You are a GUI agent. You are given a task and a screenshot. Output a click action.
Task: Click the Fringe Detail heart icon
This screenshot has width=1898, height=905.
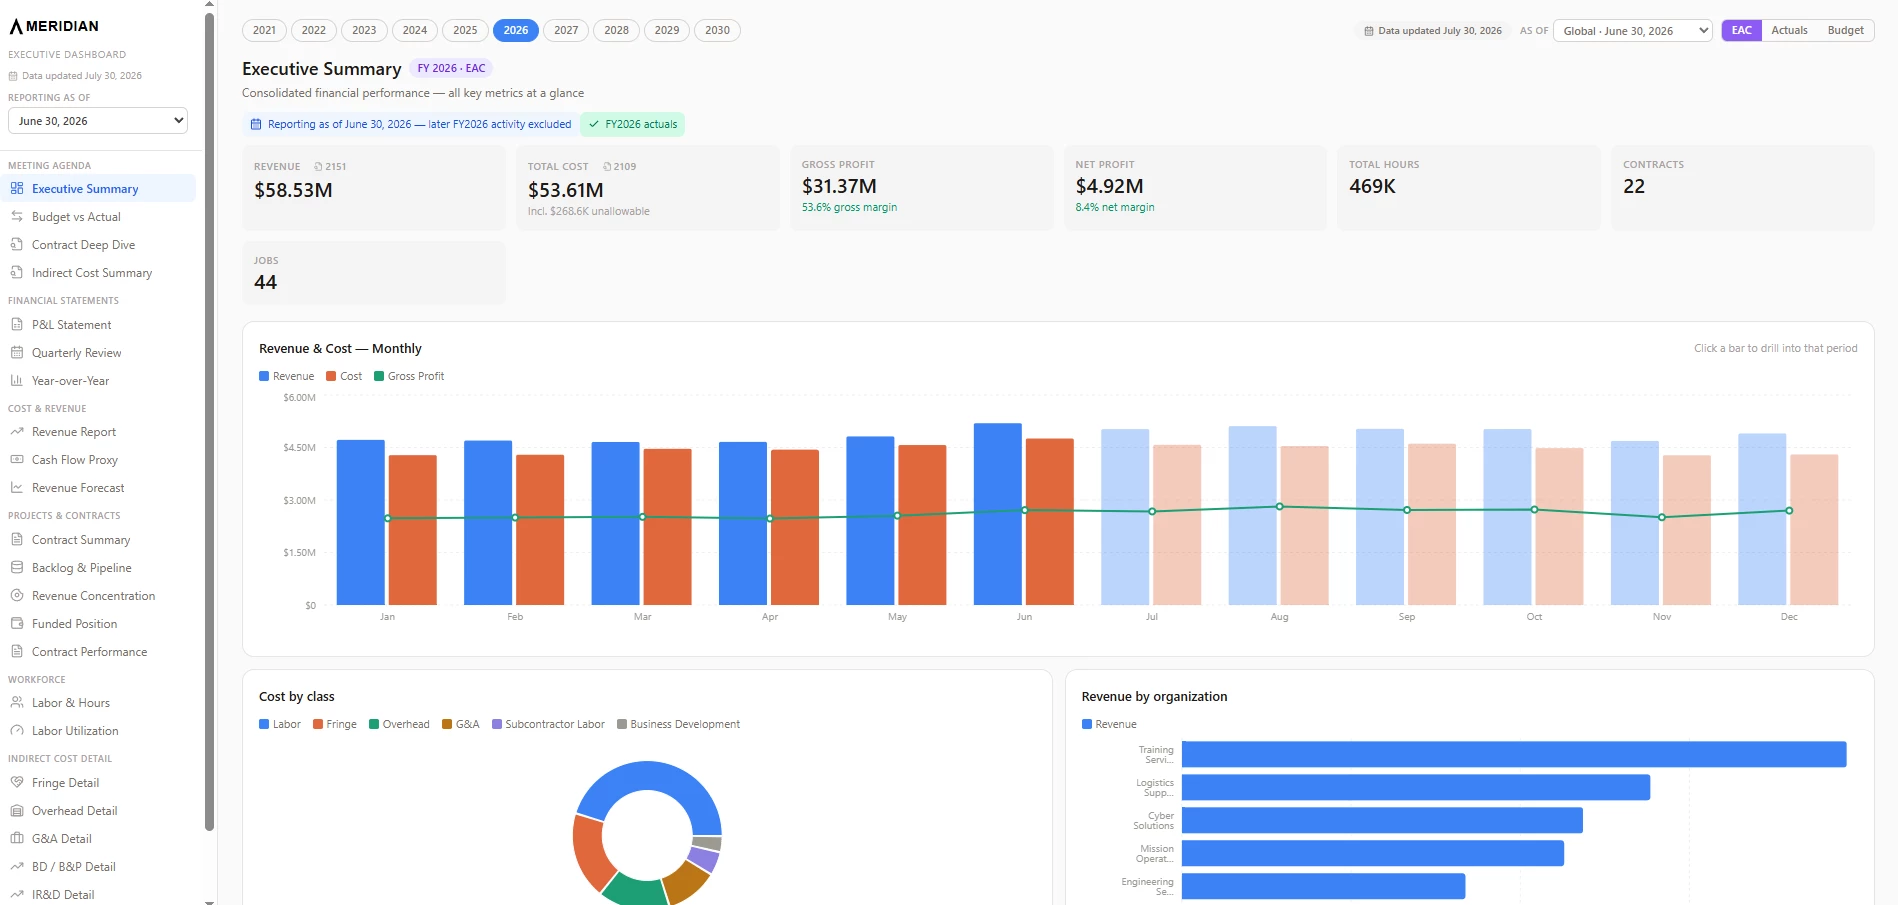[16, 782]
